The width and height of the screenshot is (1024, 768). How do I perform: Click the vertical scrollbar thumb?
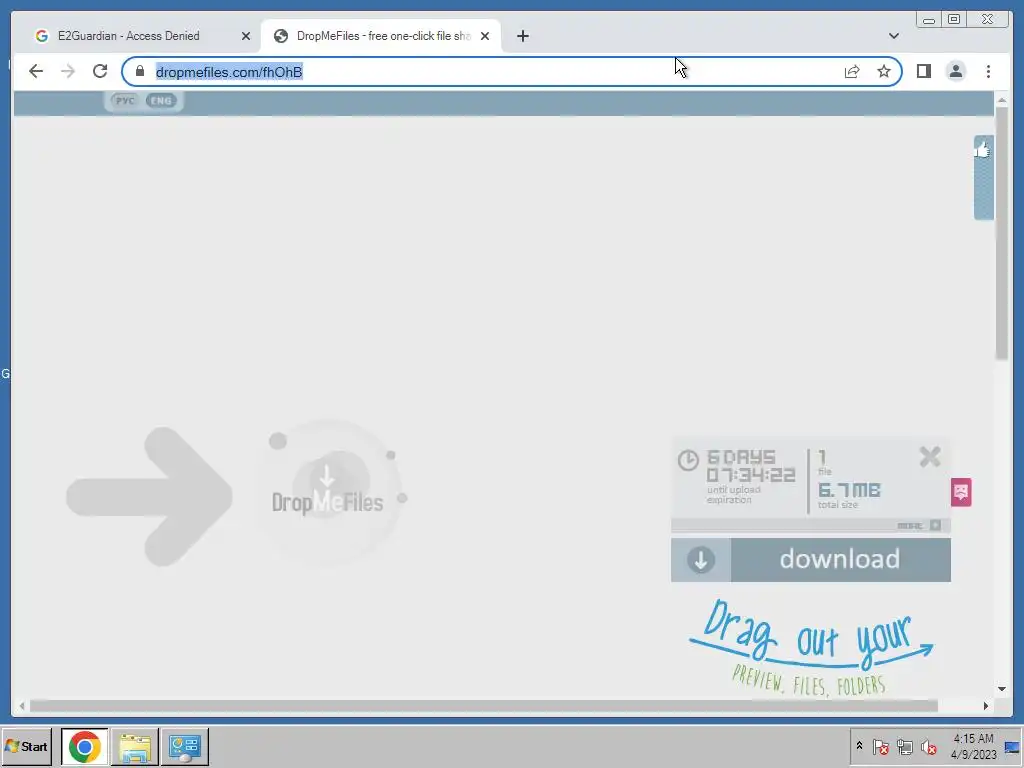1002,232
